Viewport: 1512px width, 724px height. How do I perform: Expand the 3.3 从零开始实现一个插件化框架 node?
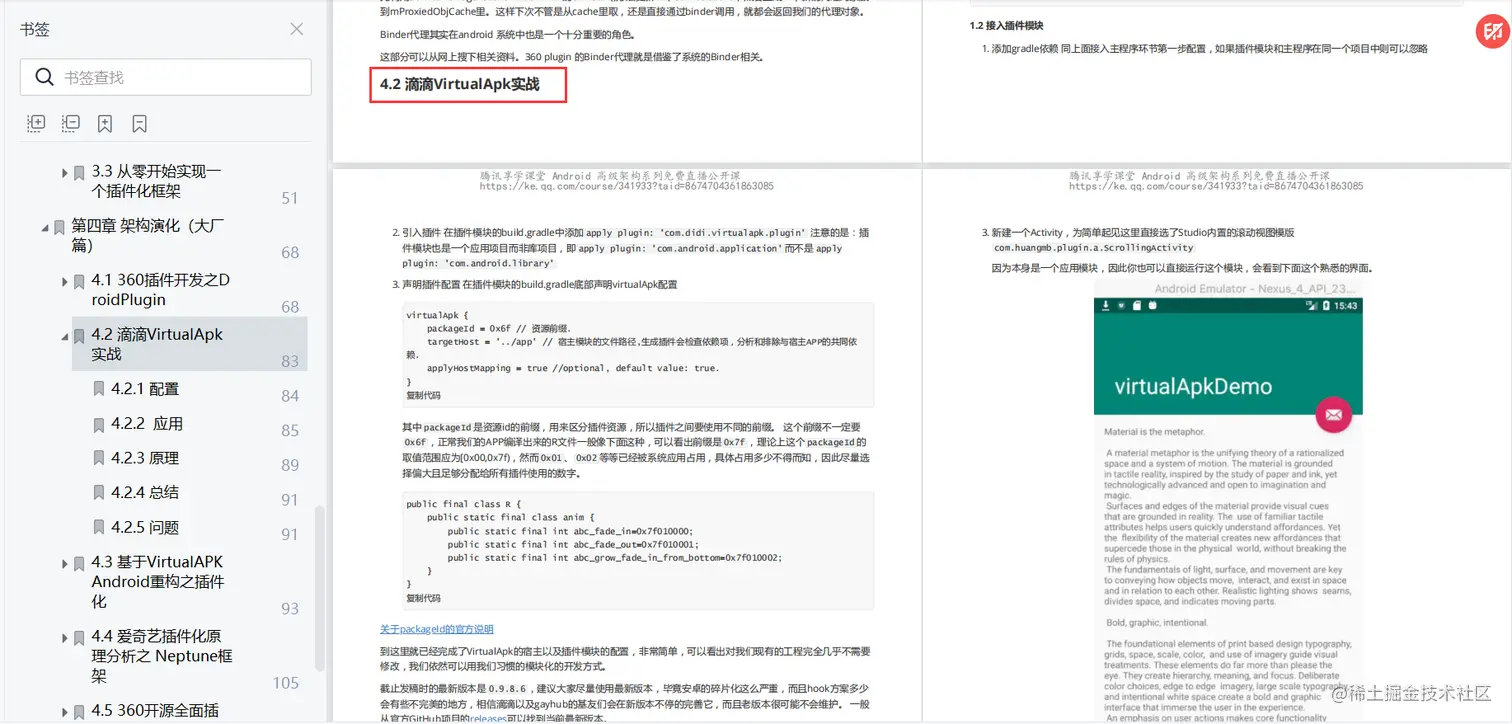pos(65,172)
